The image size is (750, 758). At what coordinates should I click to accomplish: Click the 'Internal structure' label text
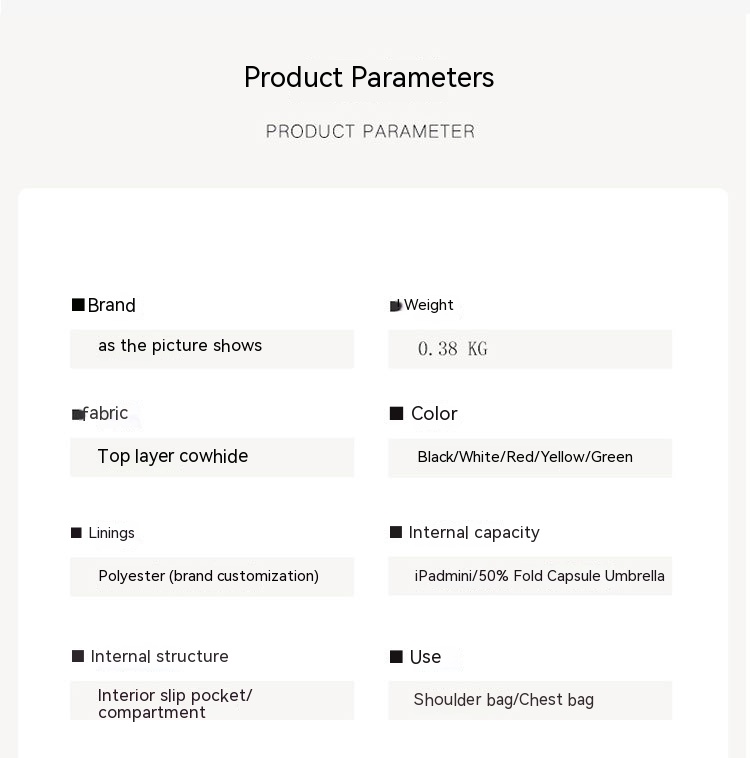pyautogui.click(x=160, y=656)
